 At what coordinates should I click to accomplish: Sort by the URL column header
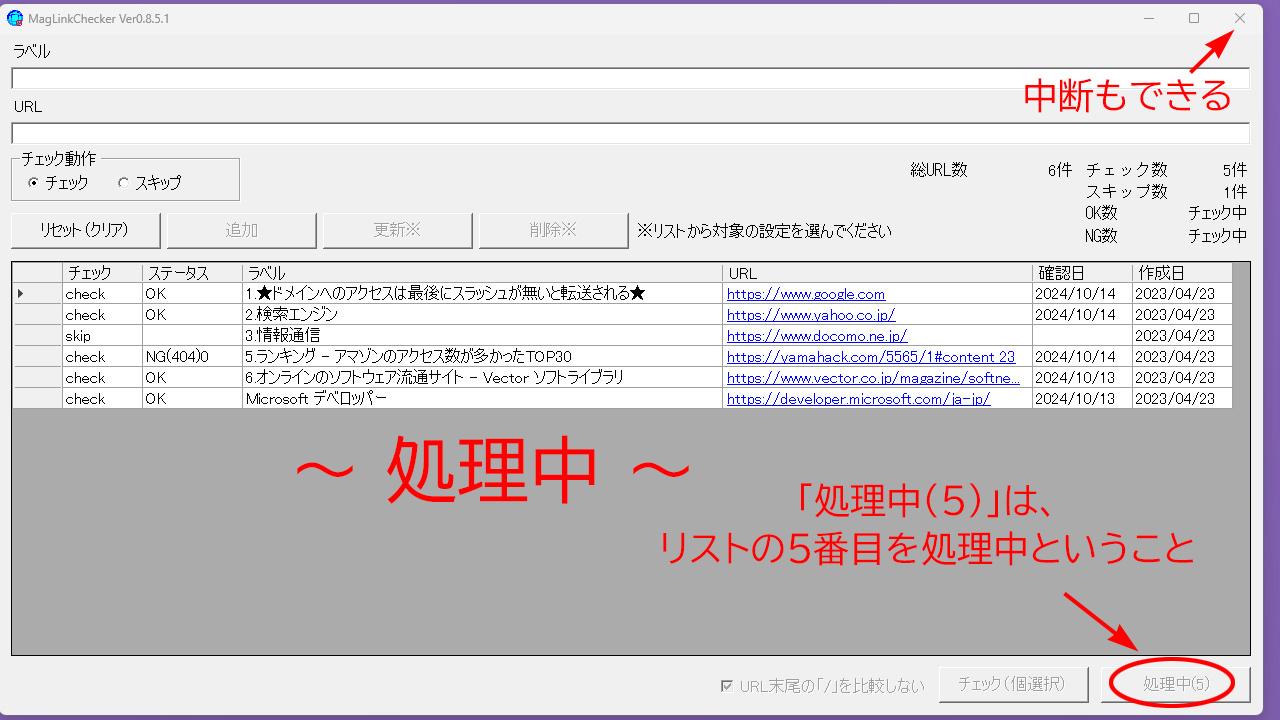click(877, 273)
